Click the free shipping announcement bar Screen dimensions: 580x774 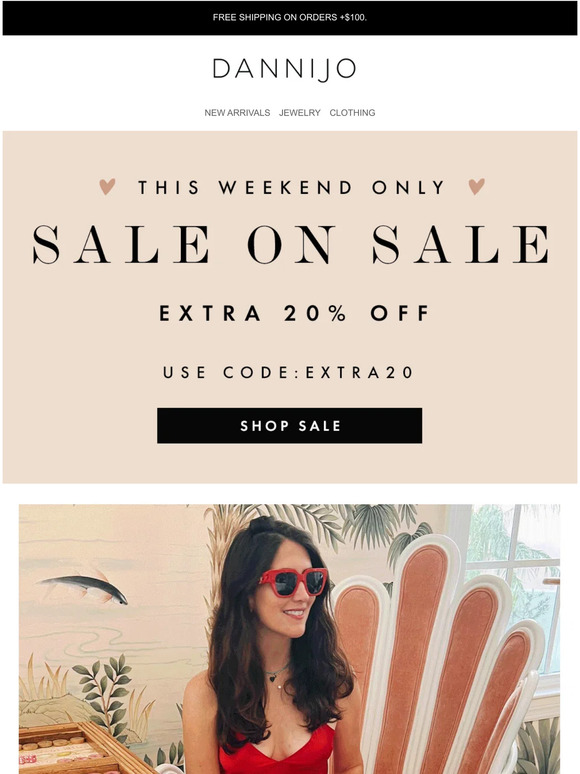coord(290,17)
